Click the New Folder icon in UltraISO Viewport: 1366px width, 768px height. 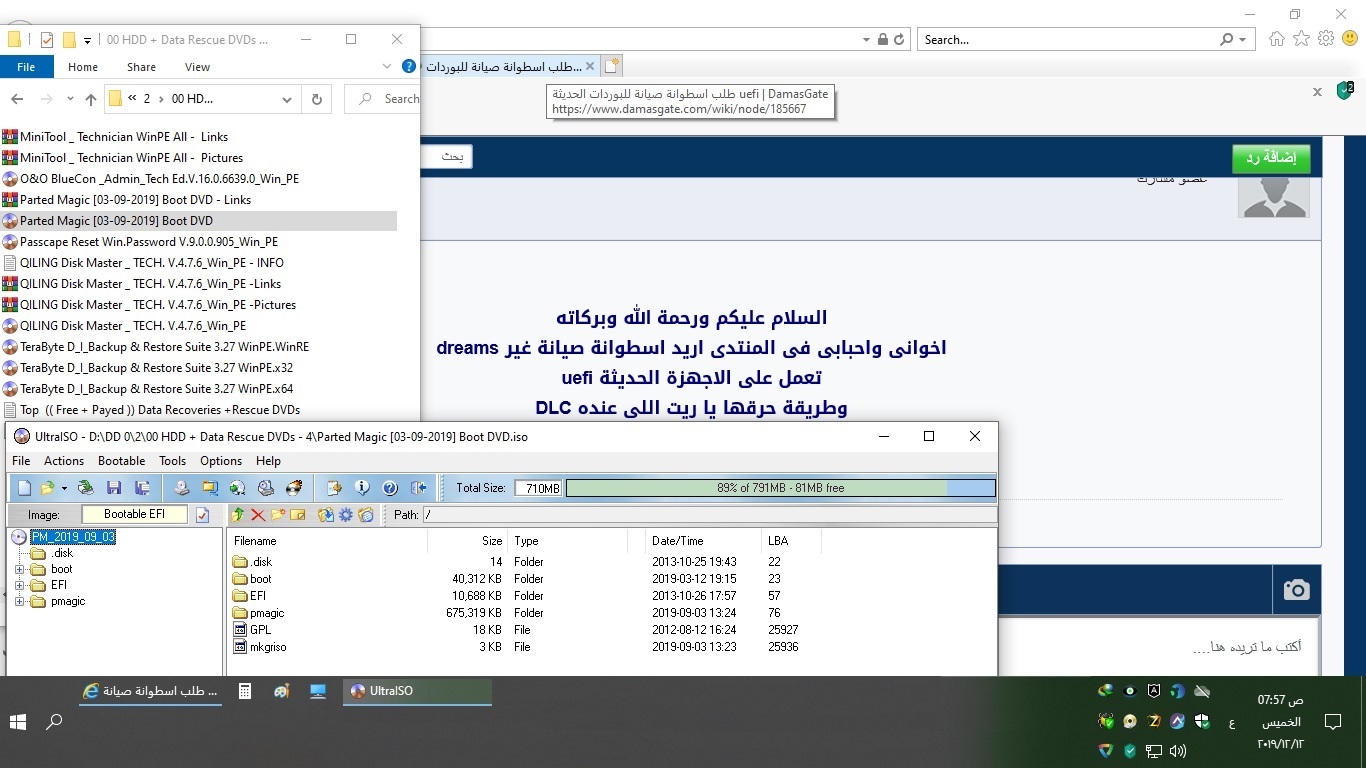pyautogui.click(x=278, y=515)
